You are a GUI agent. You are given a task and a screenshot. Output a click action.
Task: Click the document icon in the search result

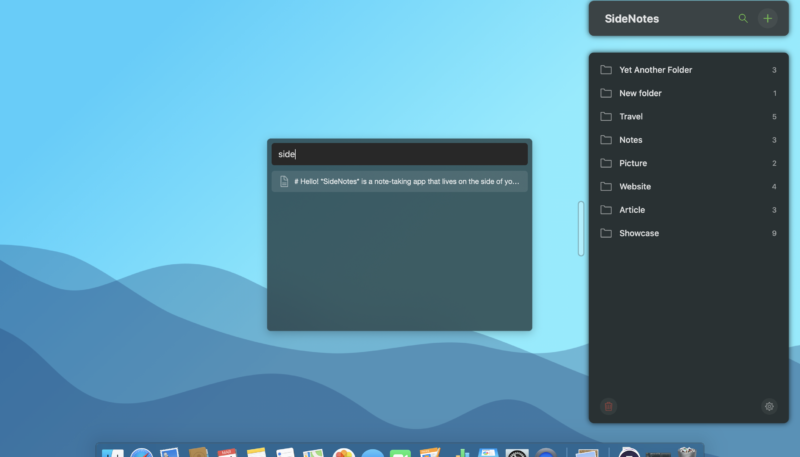point(284,182)
